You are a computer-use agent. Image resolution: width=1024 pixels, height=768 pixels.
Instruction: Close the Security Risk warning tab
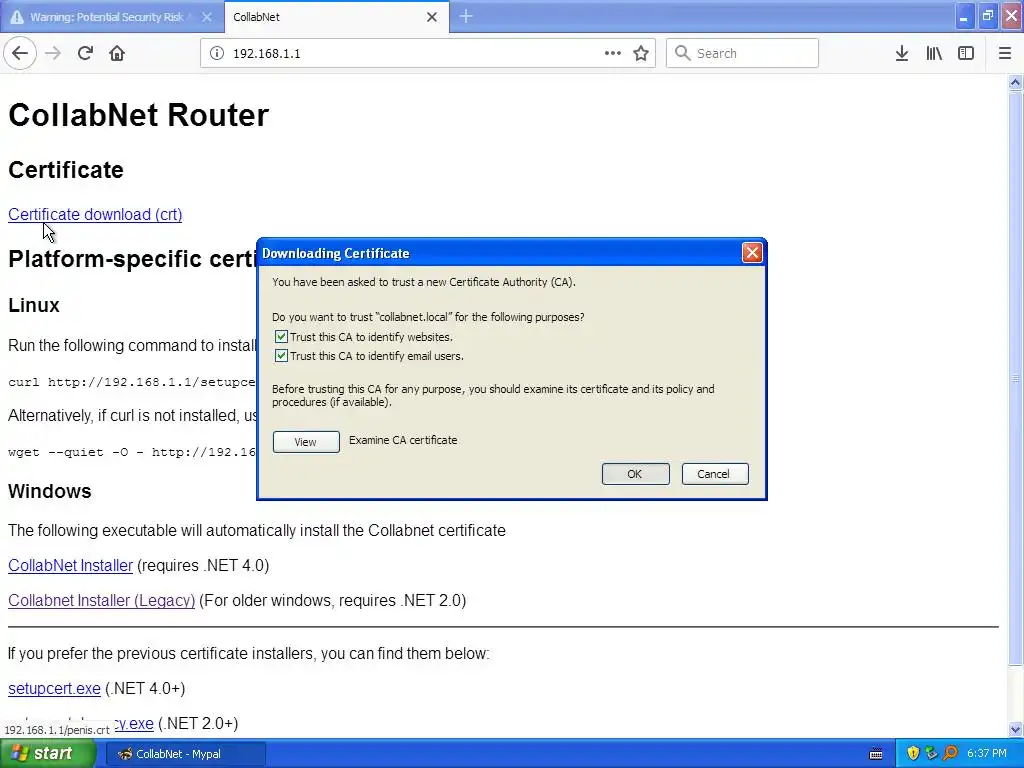207,17
